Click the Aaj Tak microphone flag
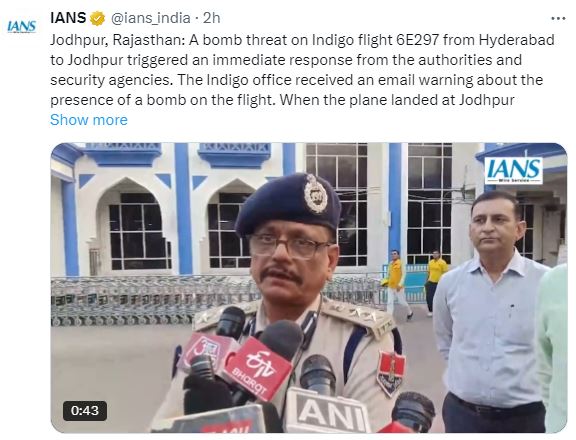Image resolution: width=576 pixels, height=440 pixels. coord(206,351)
